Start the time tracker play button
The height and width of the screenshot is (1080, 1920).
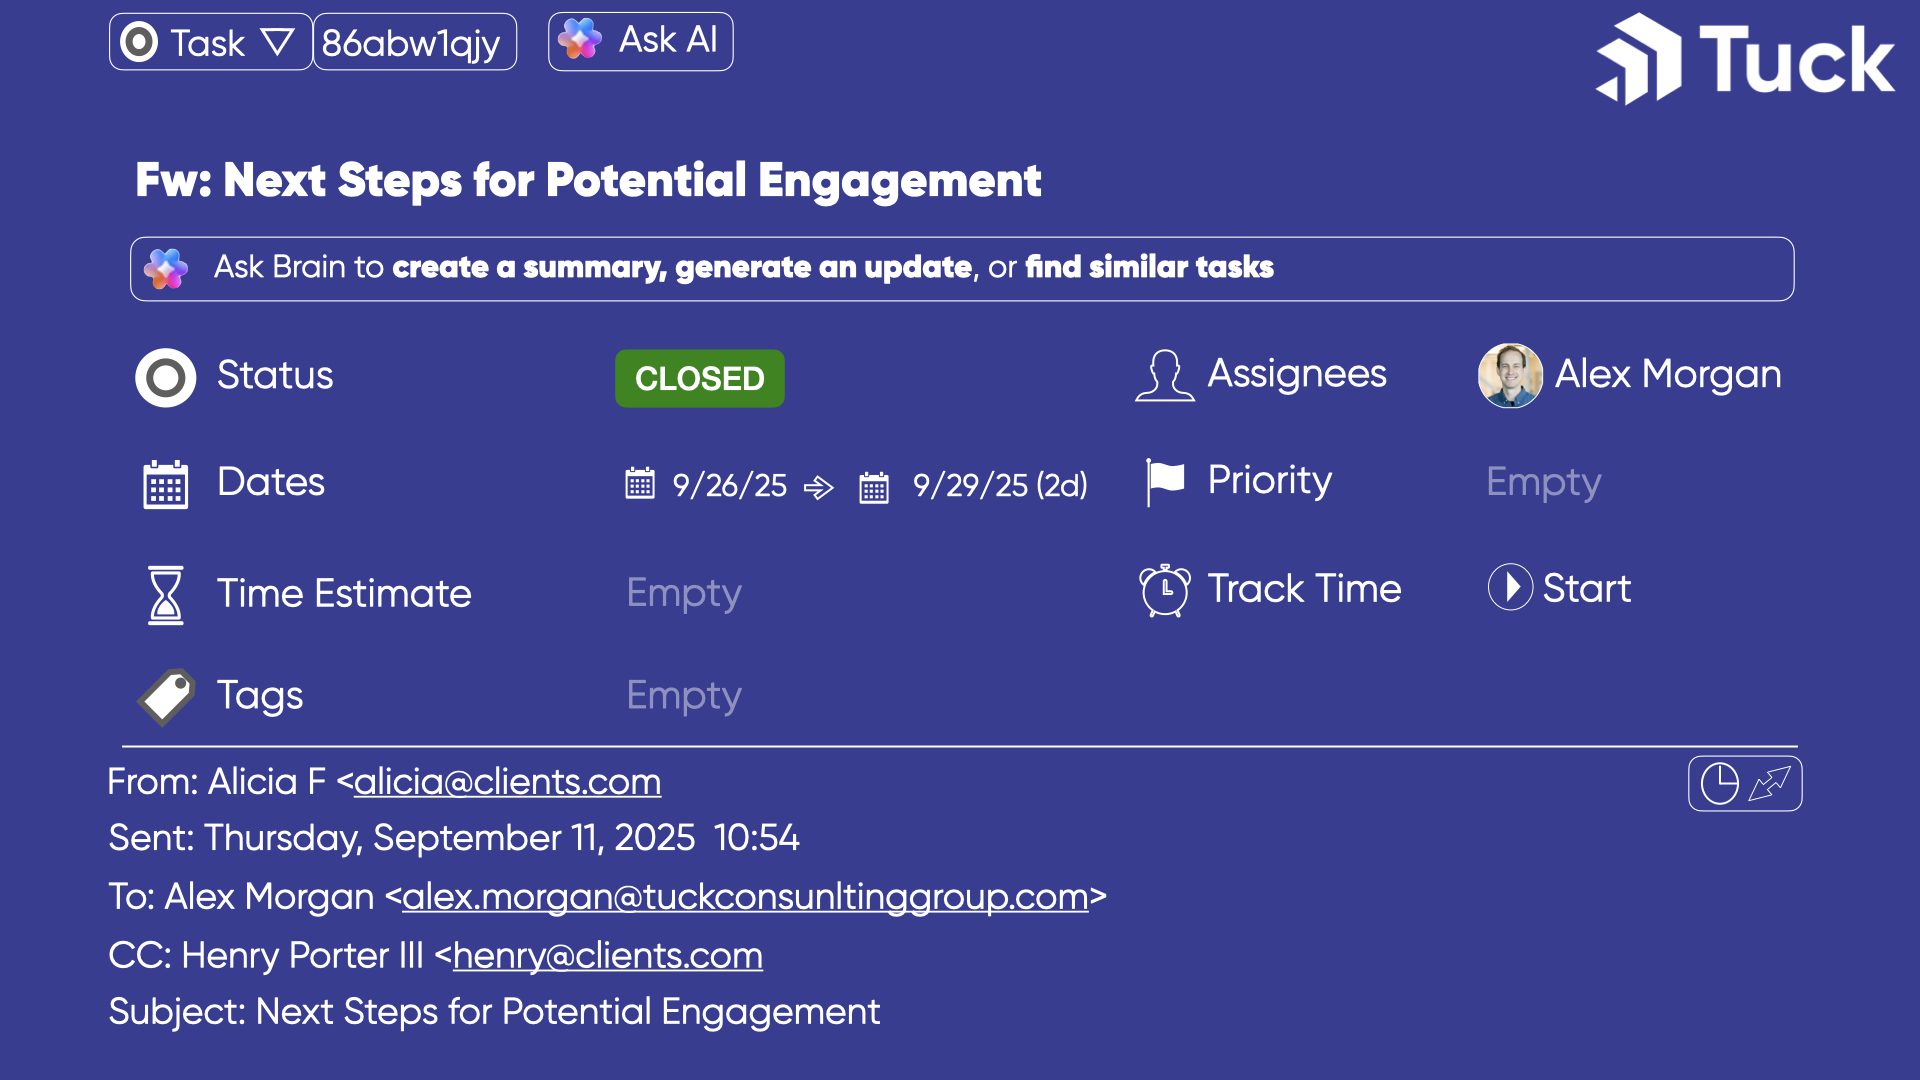[x=1510, y=587]
